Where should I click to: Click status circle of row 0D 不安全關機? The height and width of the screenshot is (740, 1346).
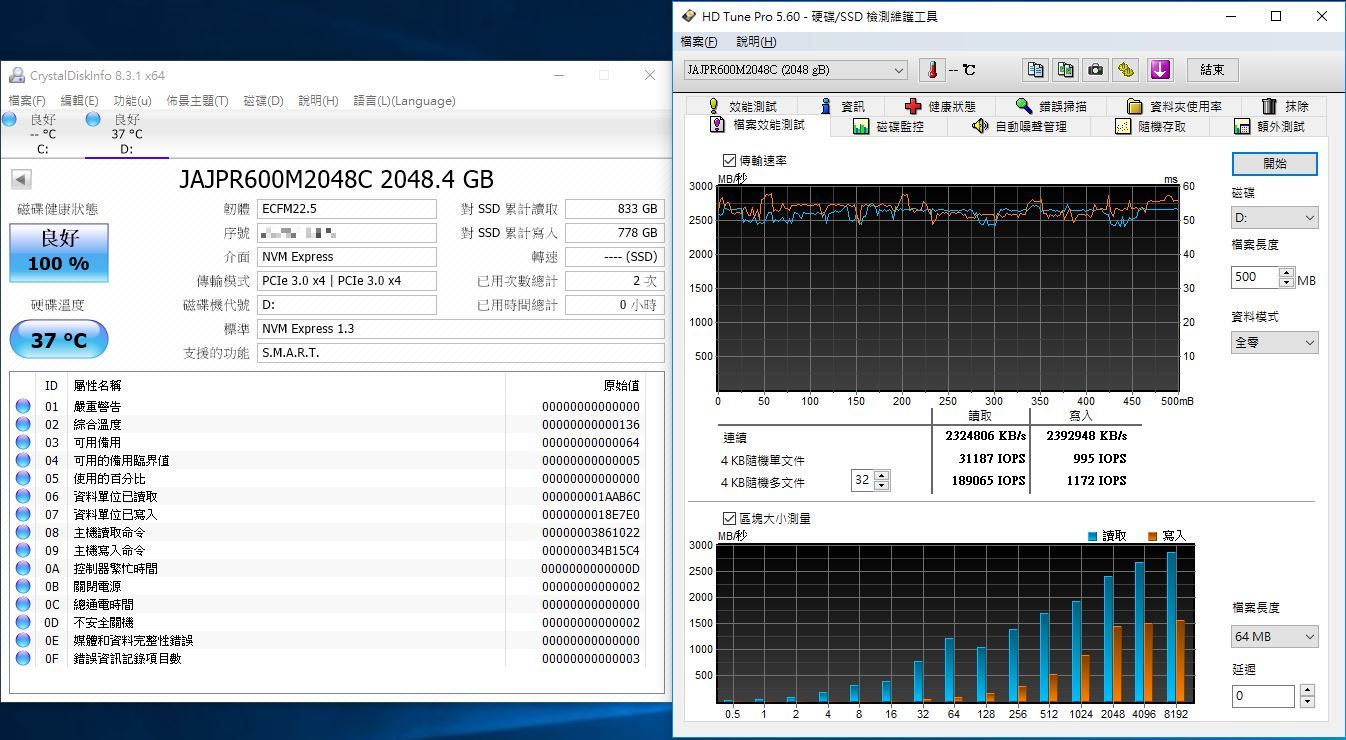23,623
